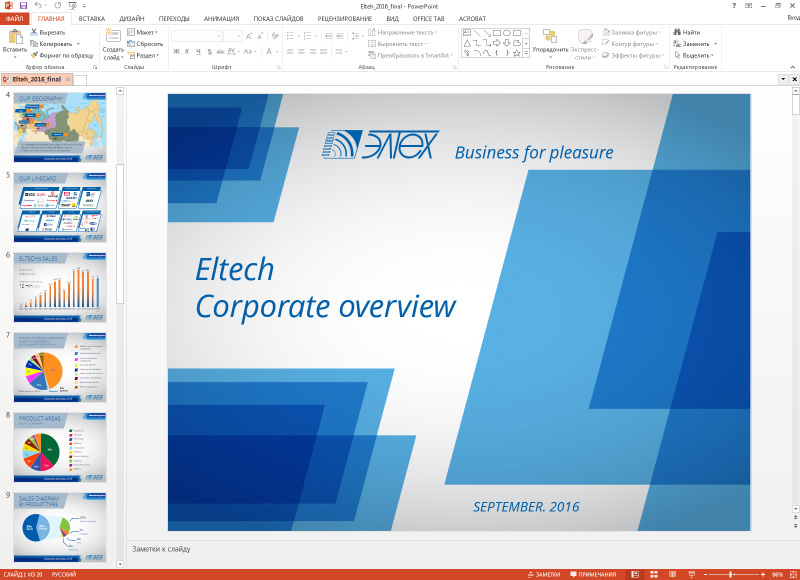Toggle bold formatting Ж
Viewport: 800px width, 580px height.
[176, 52]
